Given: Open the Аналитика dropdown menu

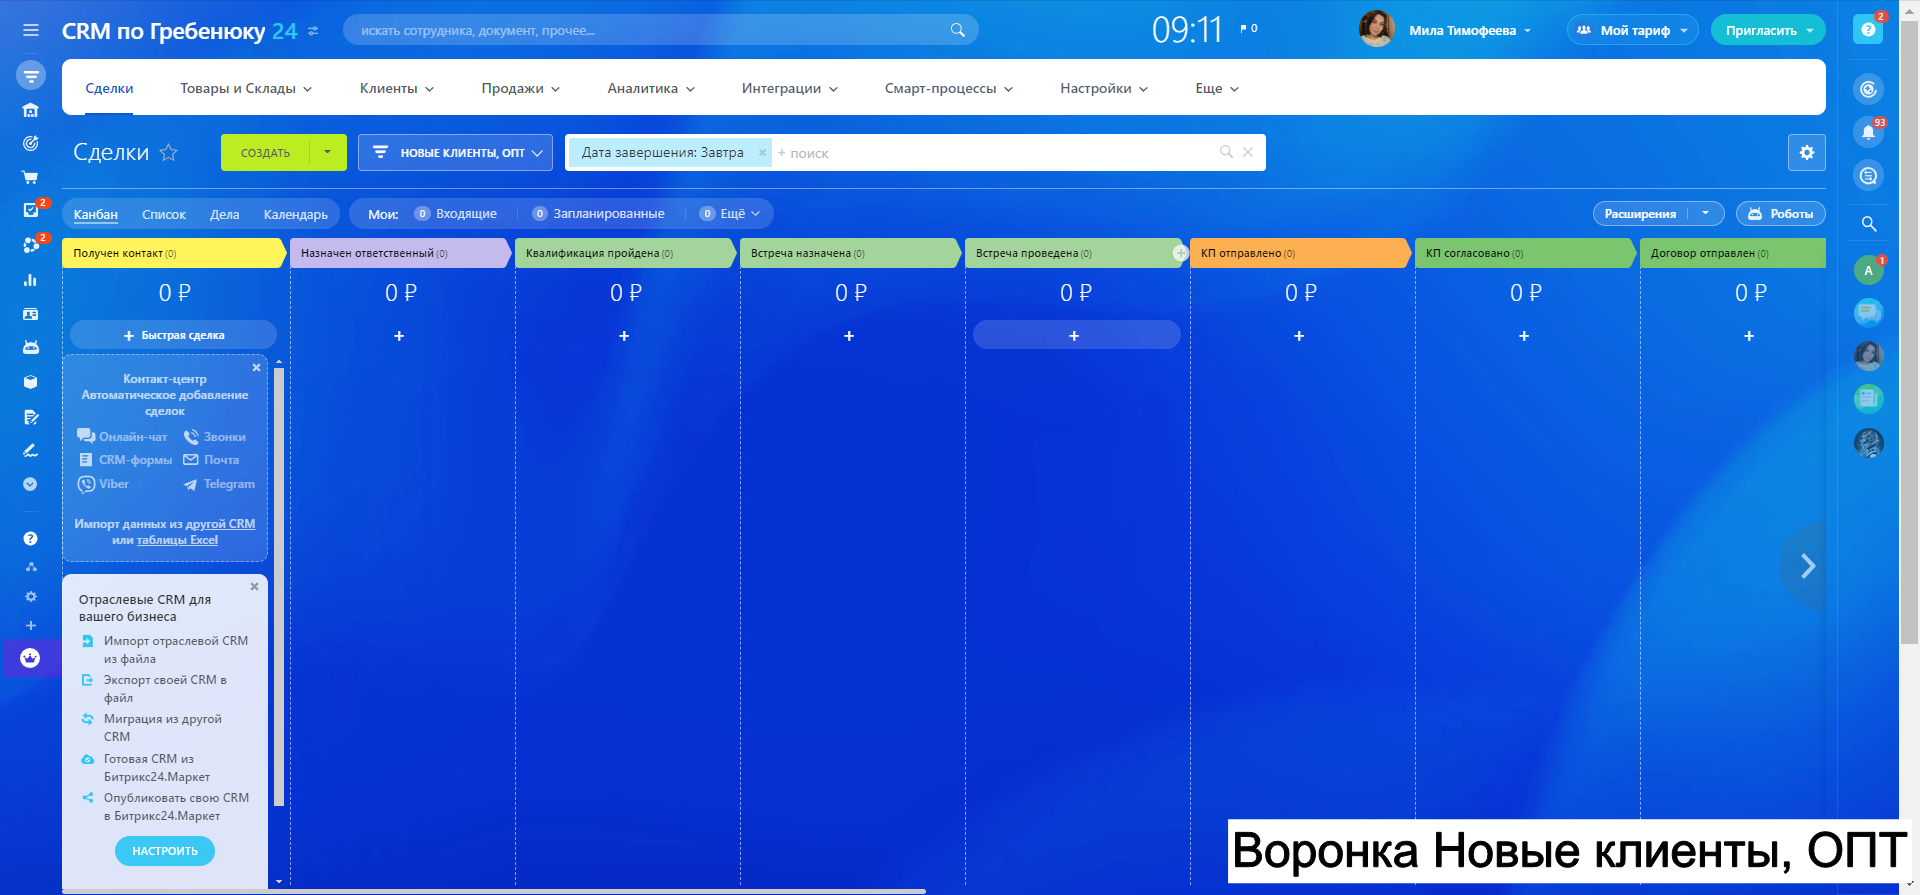Looking at the screenshot, I should click(x=651, y=88).
